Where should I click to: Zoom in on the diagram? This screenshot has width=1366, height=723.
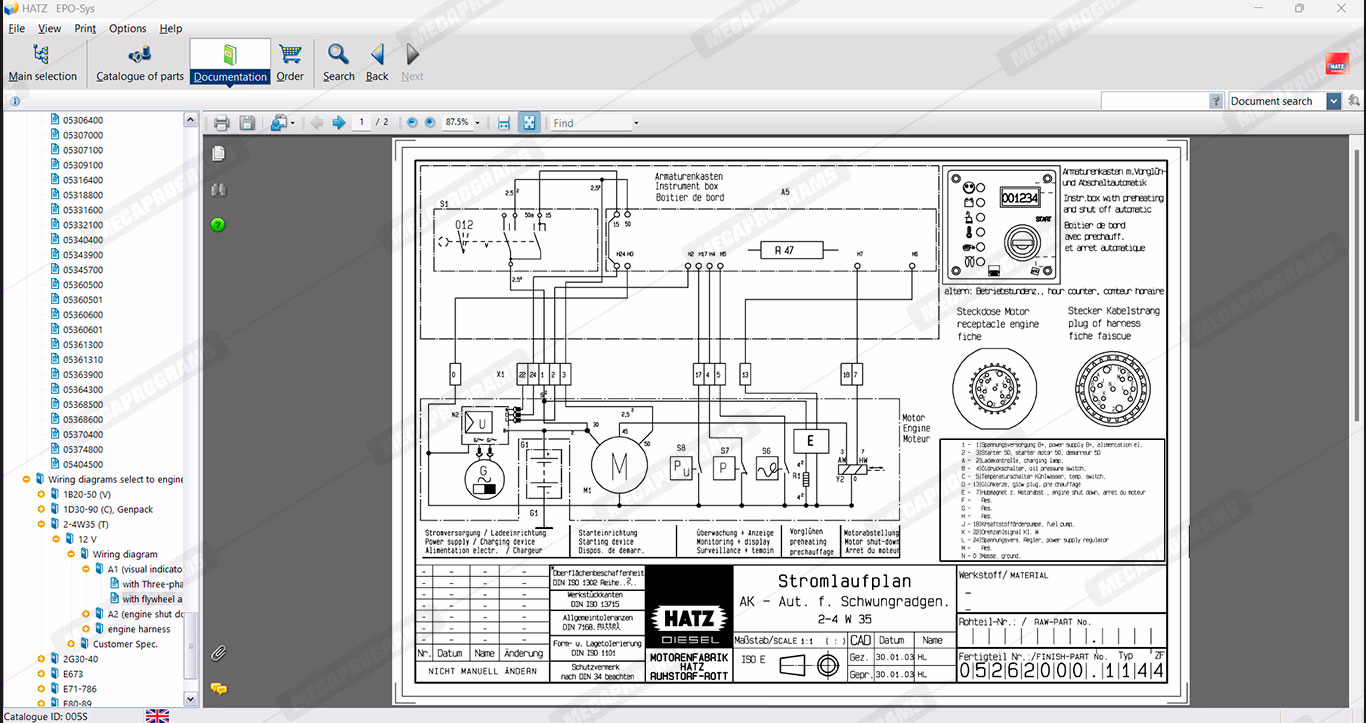430,123
